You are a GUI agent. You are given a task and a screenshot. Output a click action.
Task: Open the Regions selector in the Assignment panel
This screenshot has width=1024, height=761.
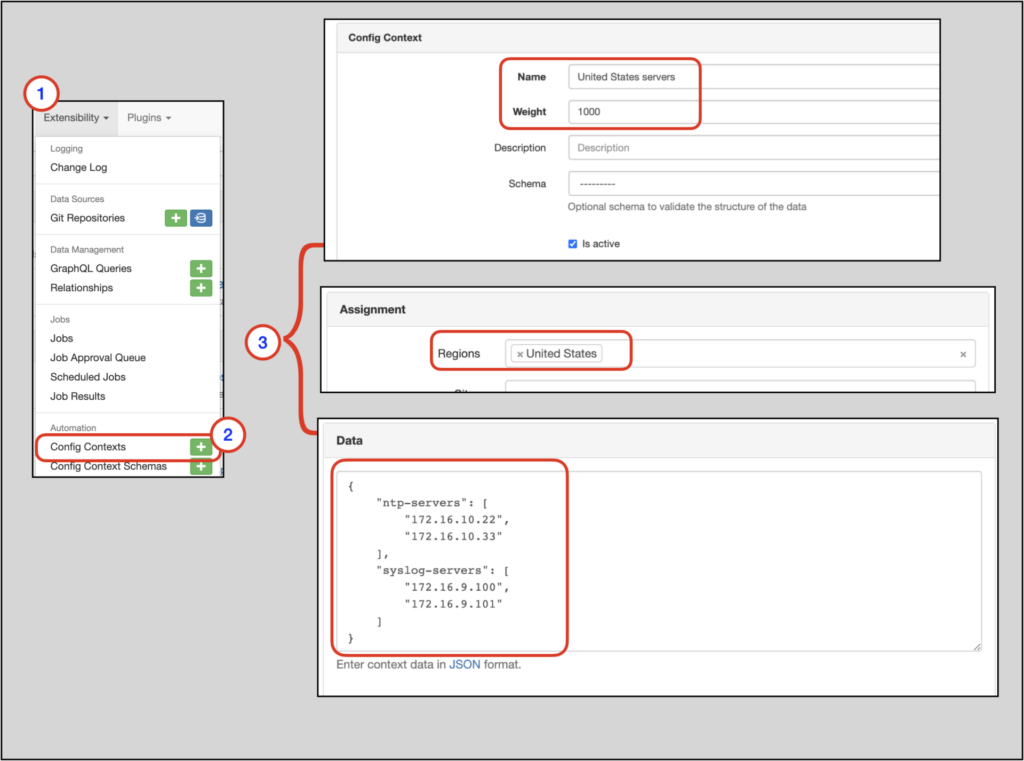click(x=750, y=353)
